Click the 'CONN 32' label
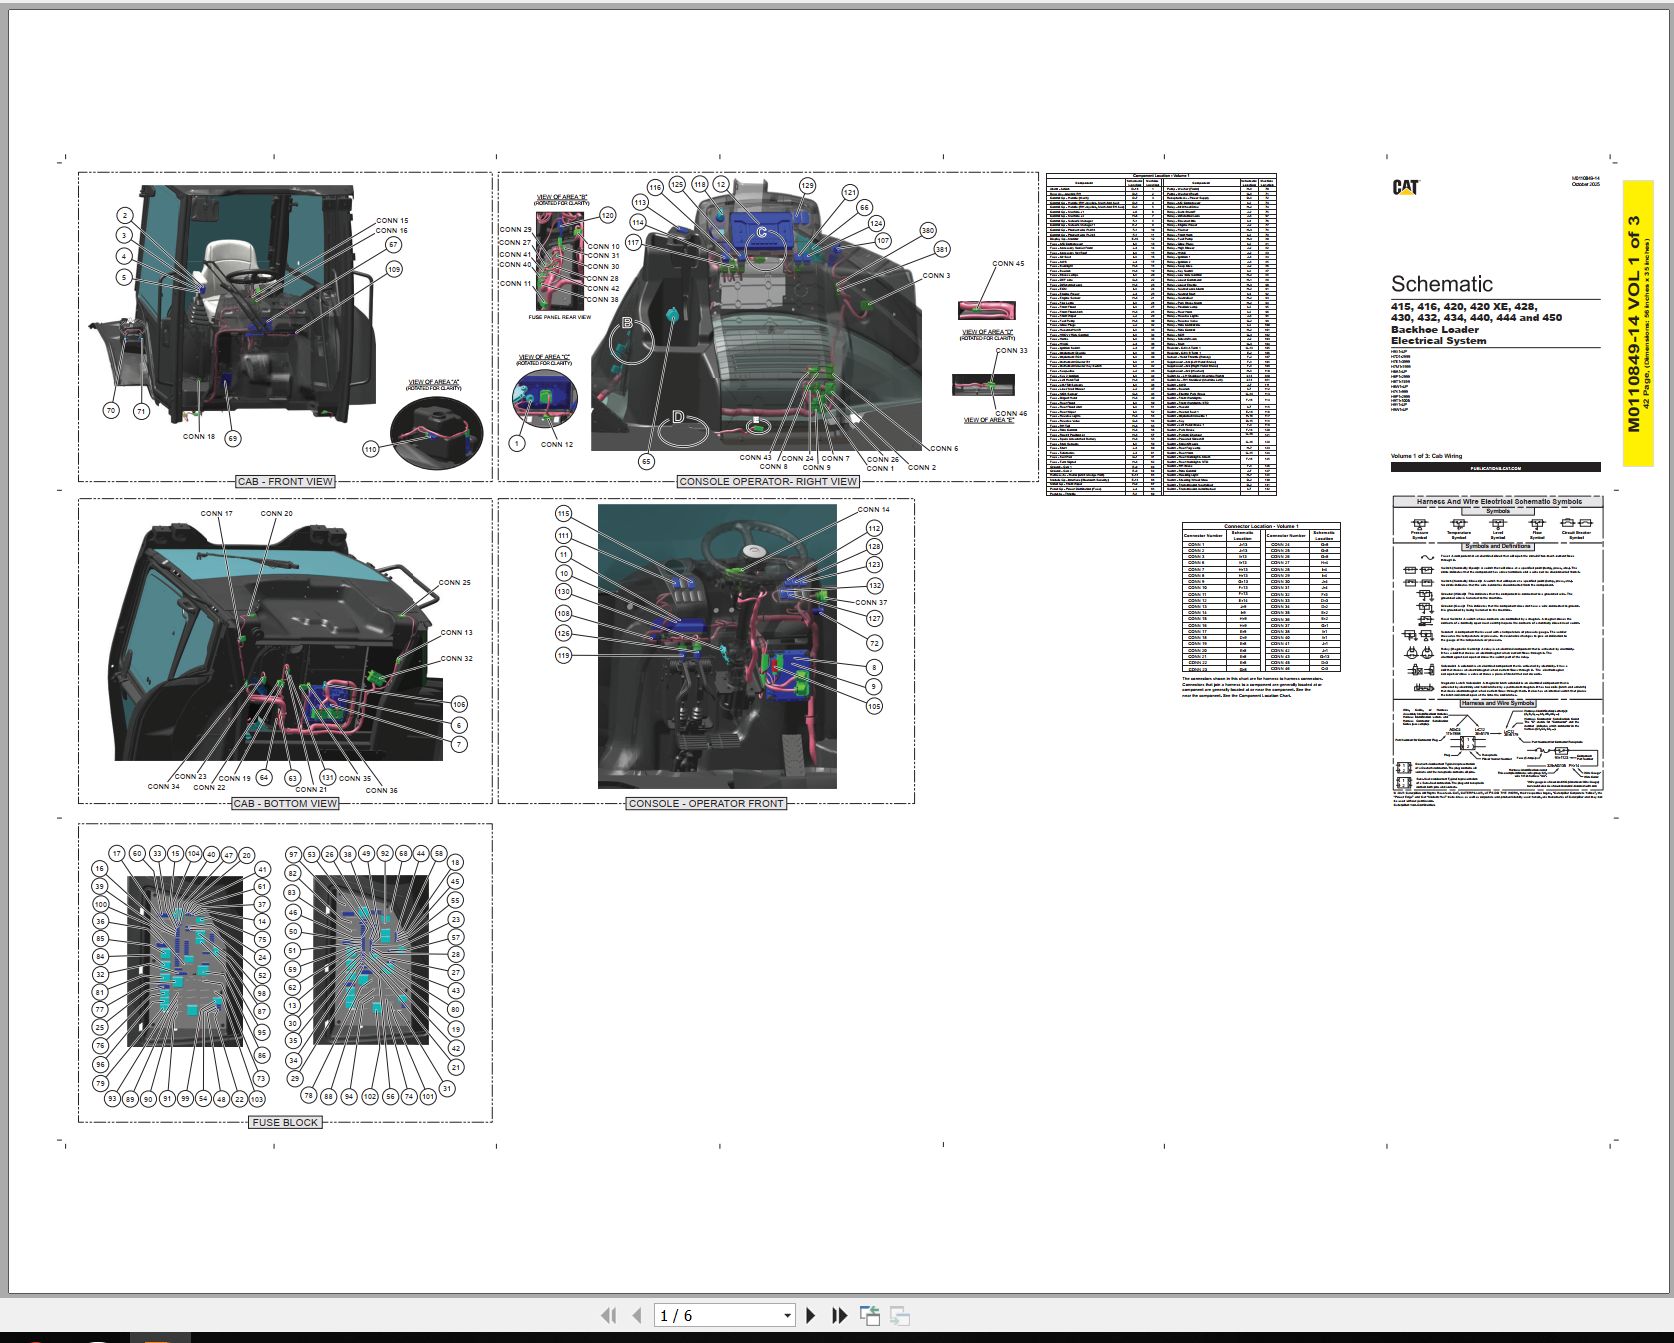This screenshot has width=1674, height=1343. [456, 658]
